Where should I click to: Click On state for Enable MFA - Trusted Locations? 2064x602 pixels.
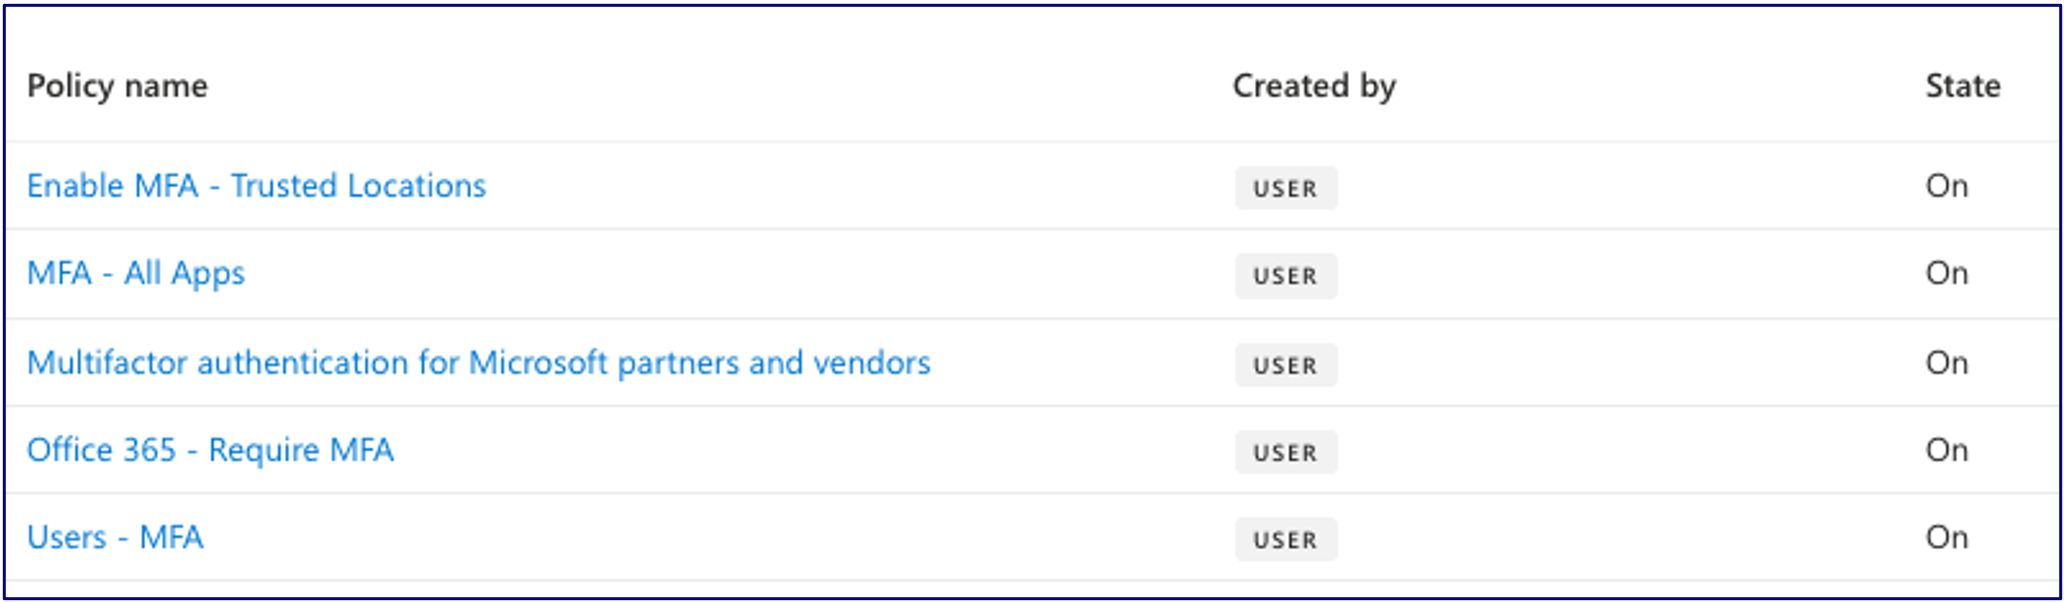1947,186
